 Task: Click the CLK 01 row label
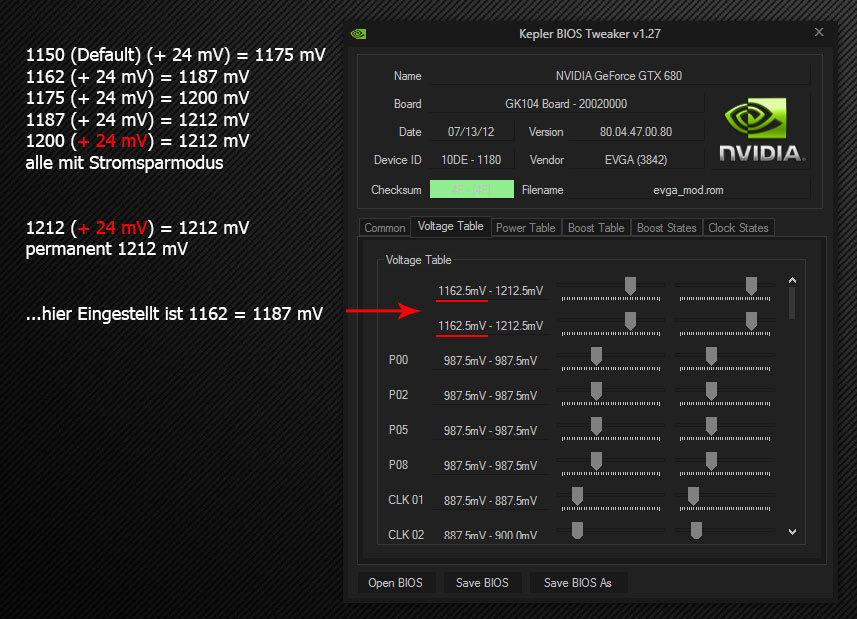[x=406, y=500]
